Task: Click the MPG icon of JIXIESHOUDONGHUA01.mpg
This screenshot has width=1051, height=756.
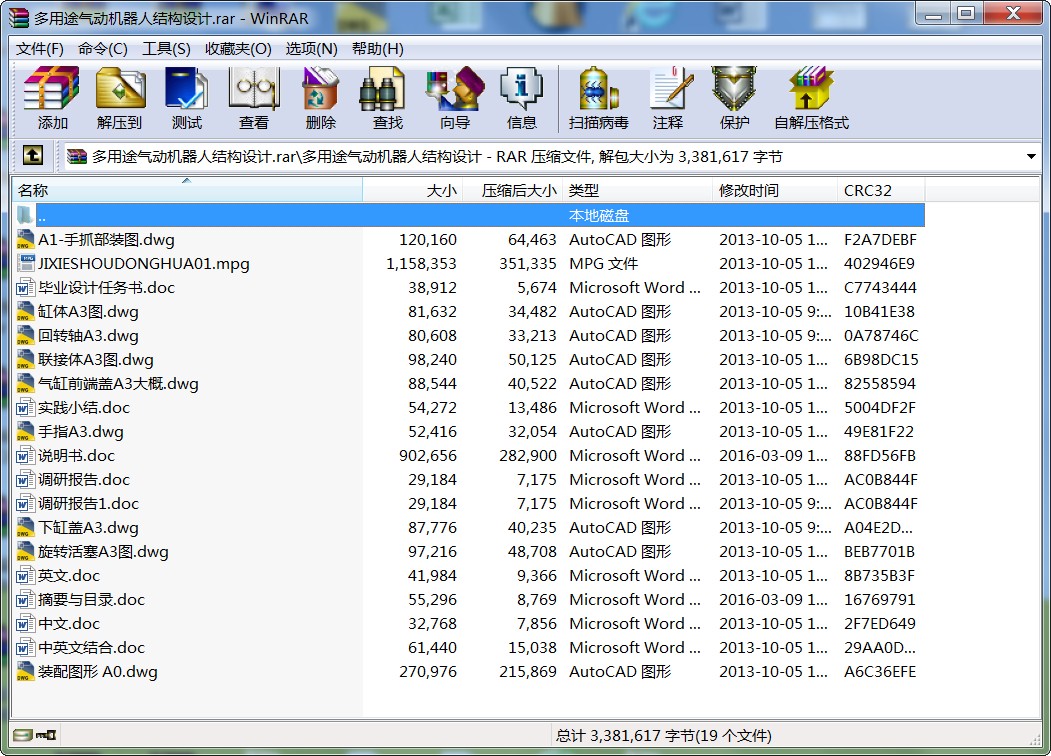Action: 25,263
